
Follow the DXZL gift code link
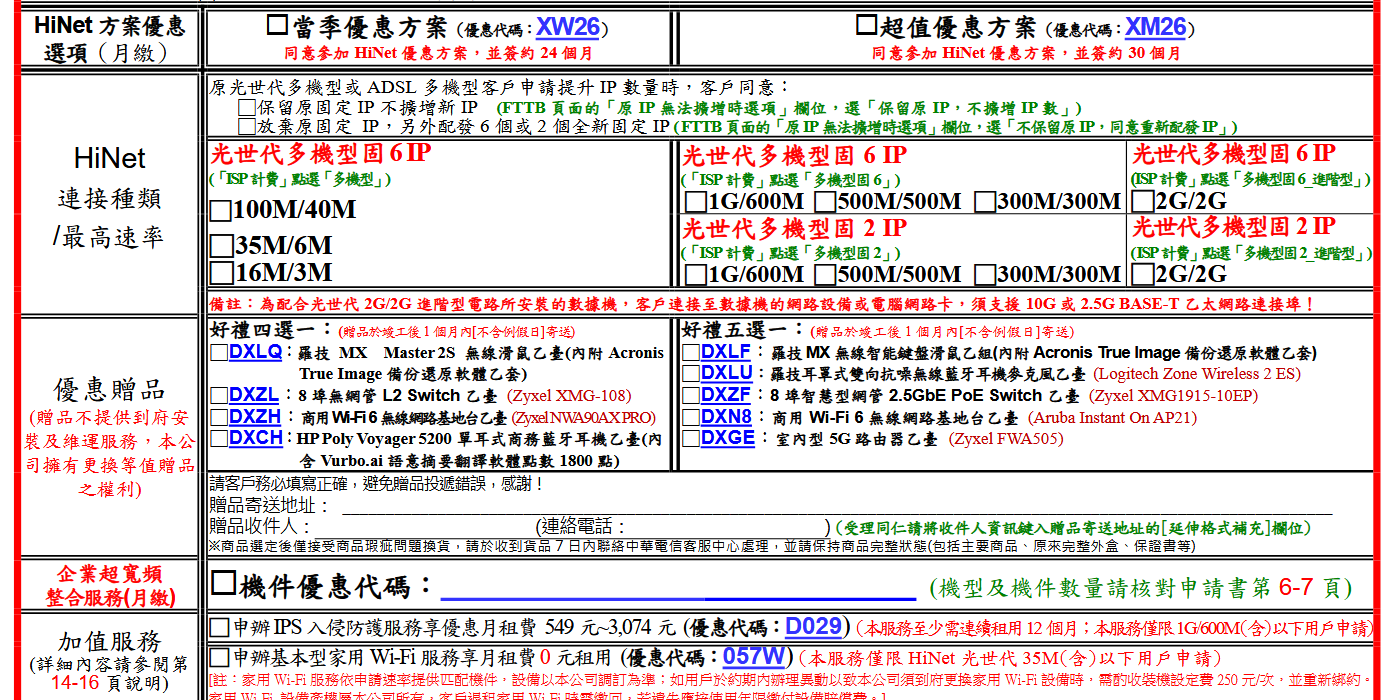click(254, 395)
